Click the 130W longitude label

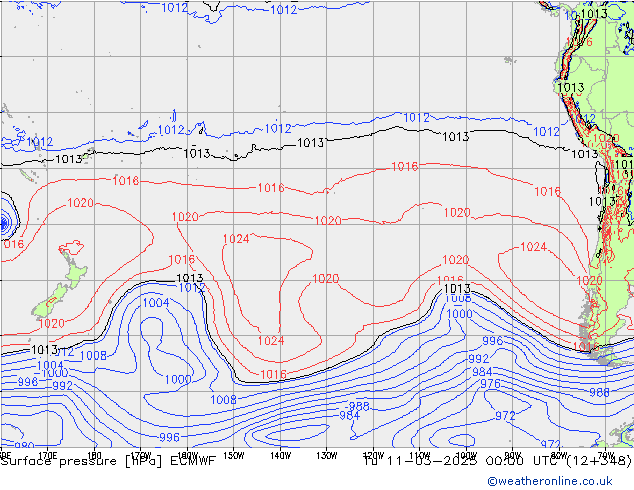click(x=327, y=456)
